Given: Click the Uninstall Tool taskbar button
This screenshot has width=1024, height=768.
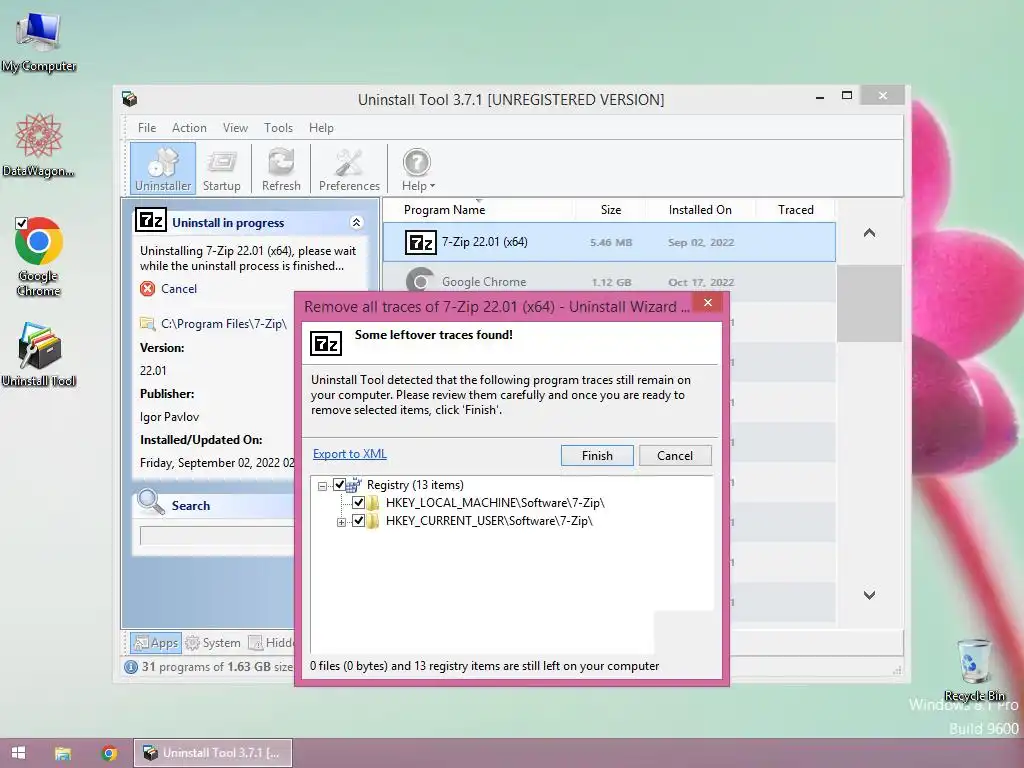Looking at the screenshot, I should click(213, 753).
